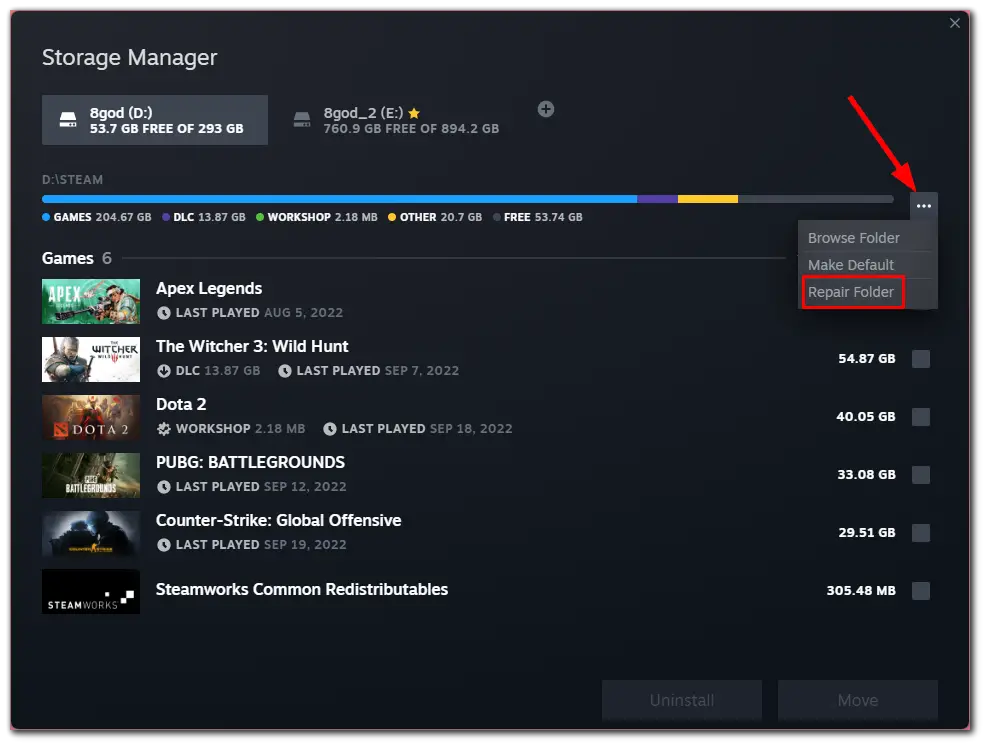This screenshot has width=988, height=748.
Task: Click the purple DLC legend dot
Action: pyautogui.click(x=166, y=217)
